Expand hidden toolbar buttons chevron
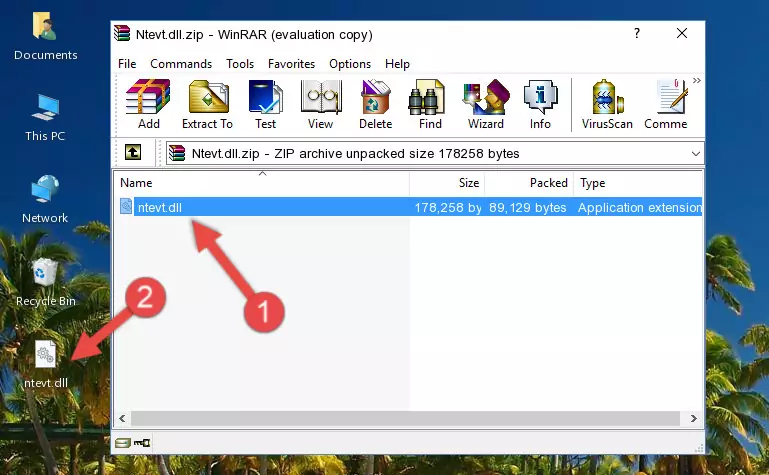Viewport: 769px width, 475px height. (697, 81)
